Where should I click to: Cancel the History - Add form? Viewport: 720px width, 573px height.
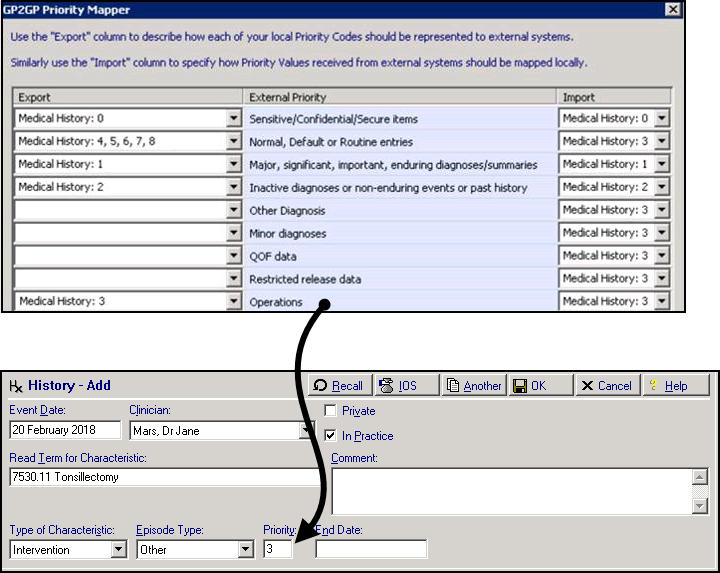pos(606,386)
